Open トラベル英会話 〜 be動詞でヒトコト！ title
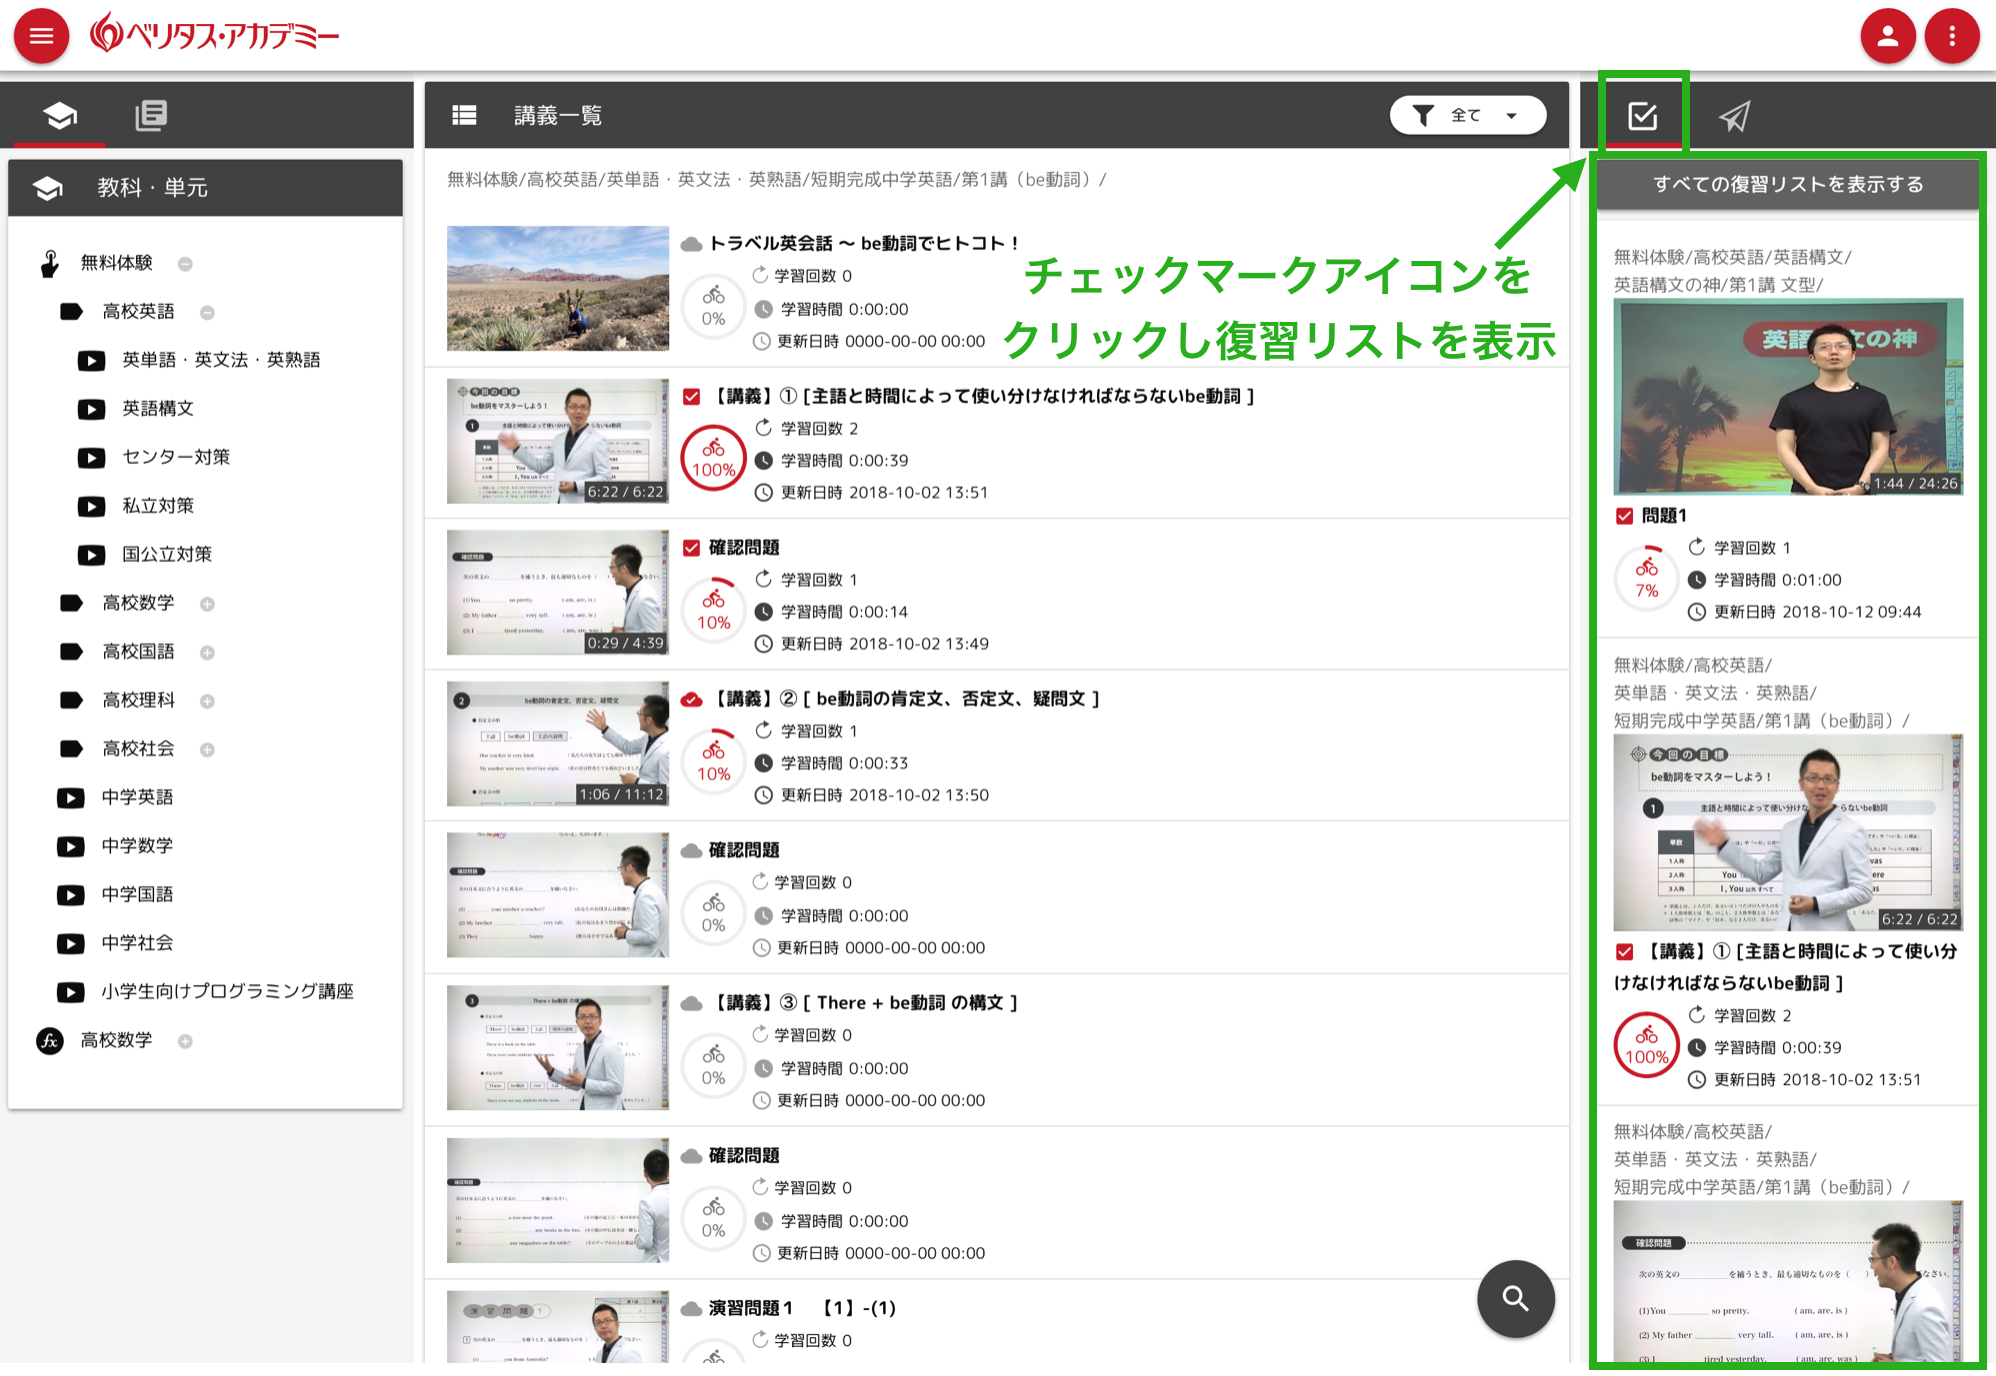Image resolution: width=1996 pixels, height=1376 pixels. tap(864, 243)
